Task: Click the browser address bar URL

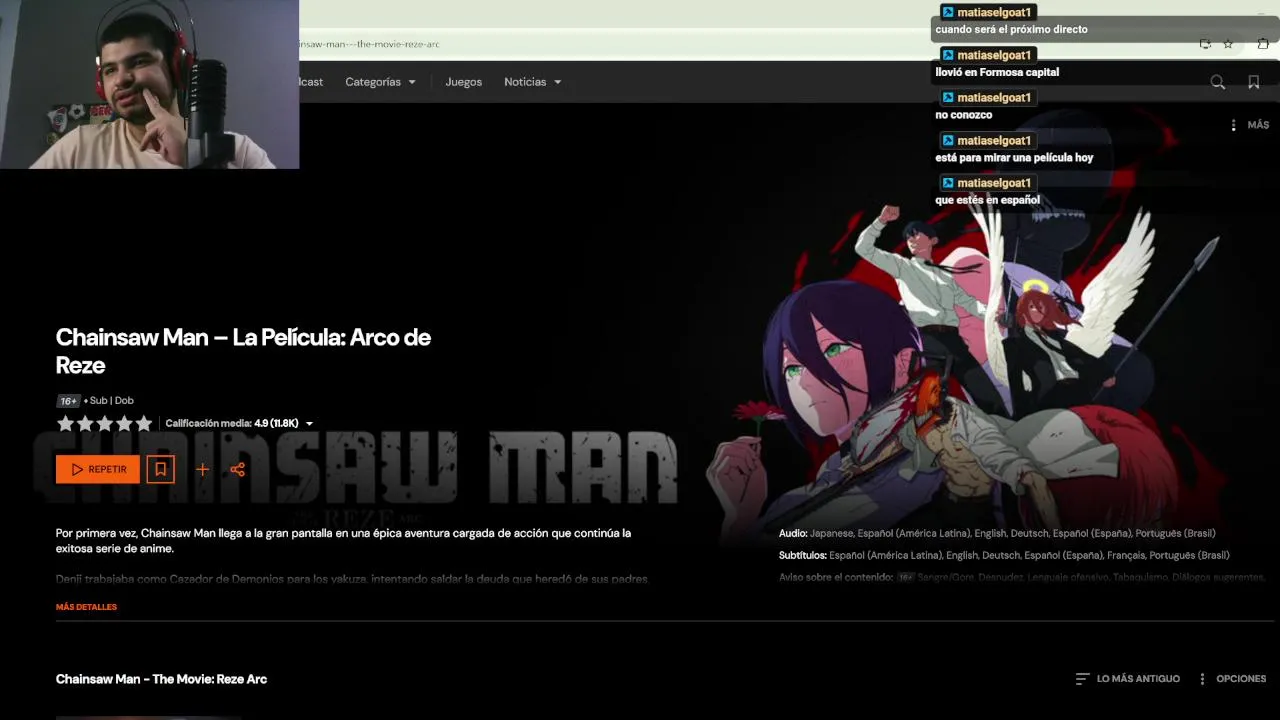Action: (370, 44)
